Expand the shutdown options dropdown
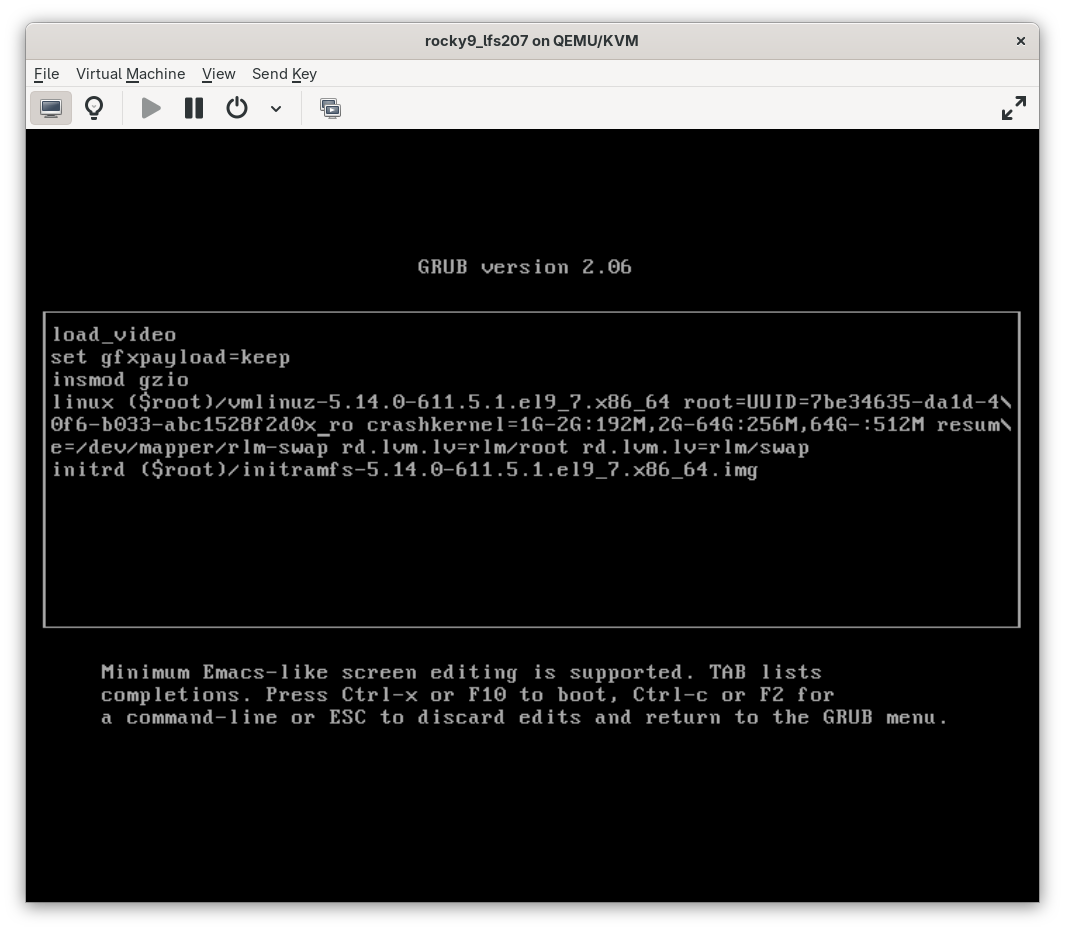The height and width of the screenshot is (931, 1065). pos(276,107)
